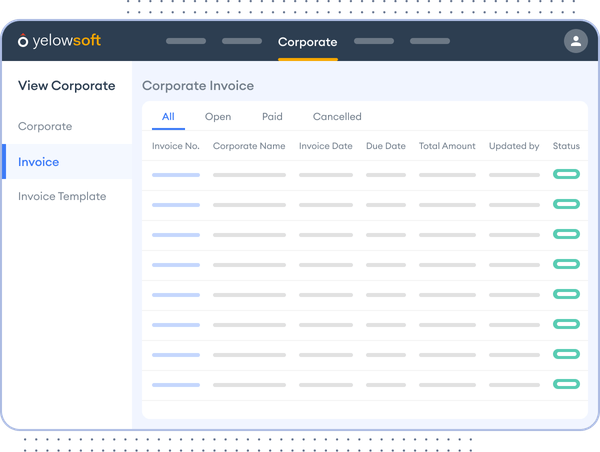Click the Due Date column header
The image size is (600, 452).
[386, 146]
